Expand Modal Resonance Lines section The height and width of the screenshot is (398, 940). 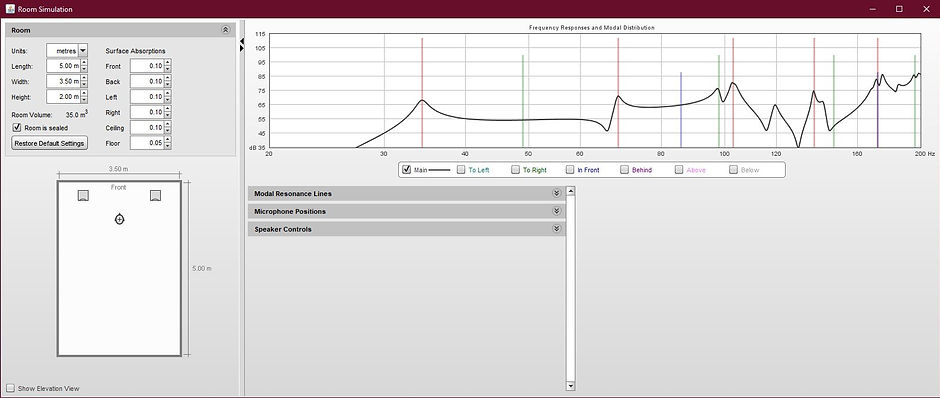556,194
